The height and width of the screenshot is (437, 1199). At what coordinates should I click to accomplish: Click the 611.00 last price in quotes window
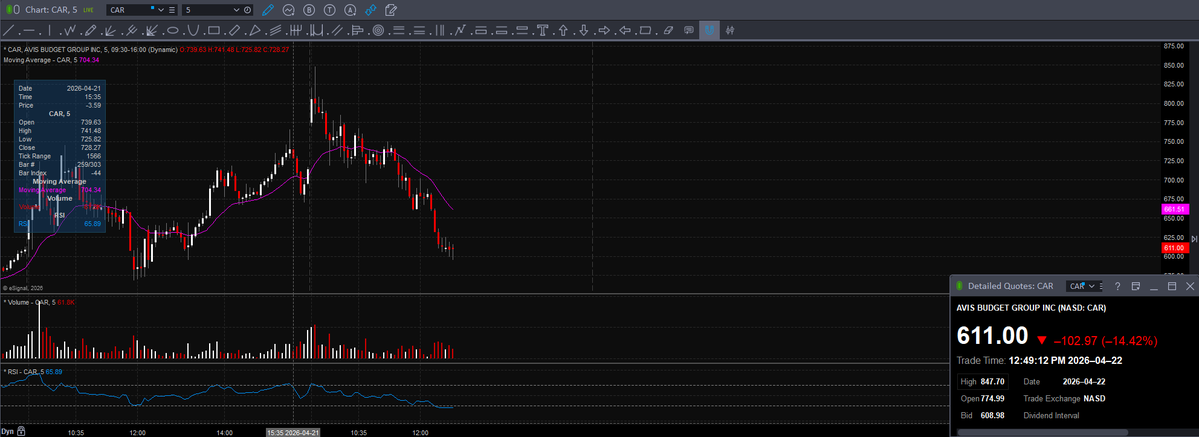[993, 335]
